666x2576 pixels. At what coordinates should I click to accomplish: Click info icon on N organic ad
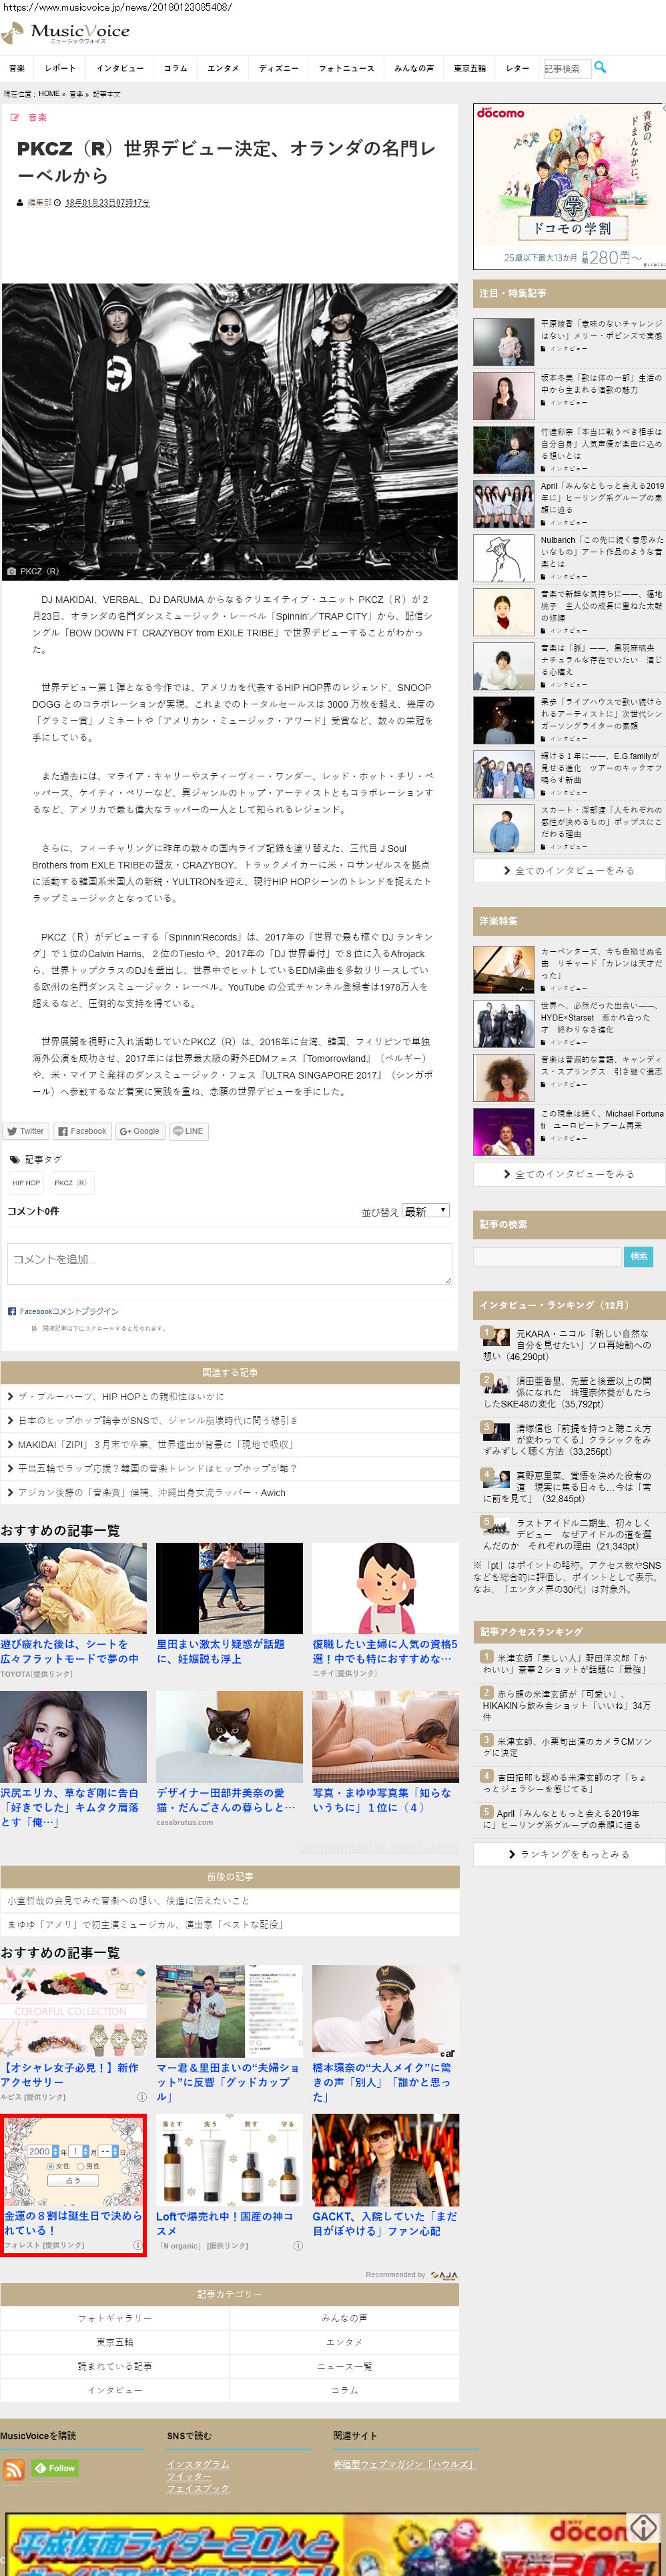click(298, 2245)
